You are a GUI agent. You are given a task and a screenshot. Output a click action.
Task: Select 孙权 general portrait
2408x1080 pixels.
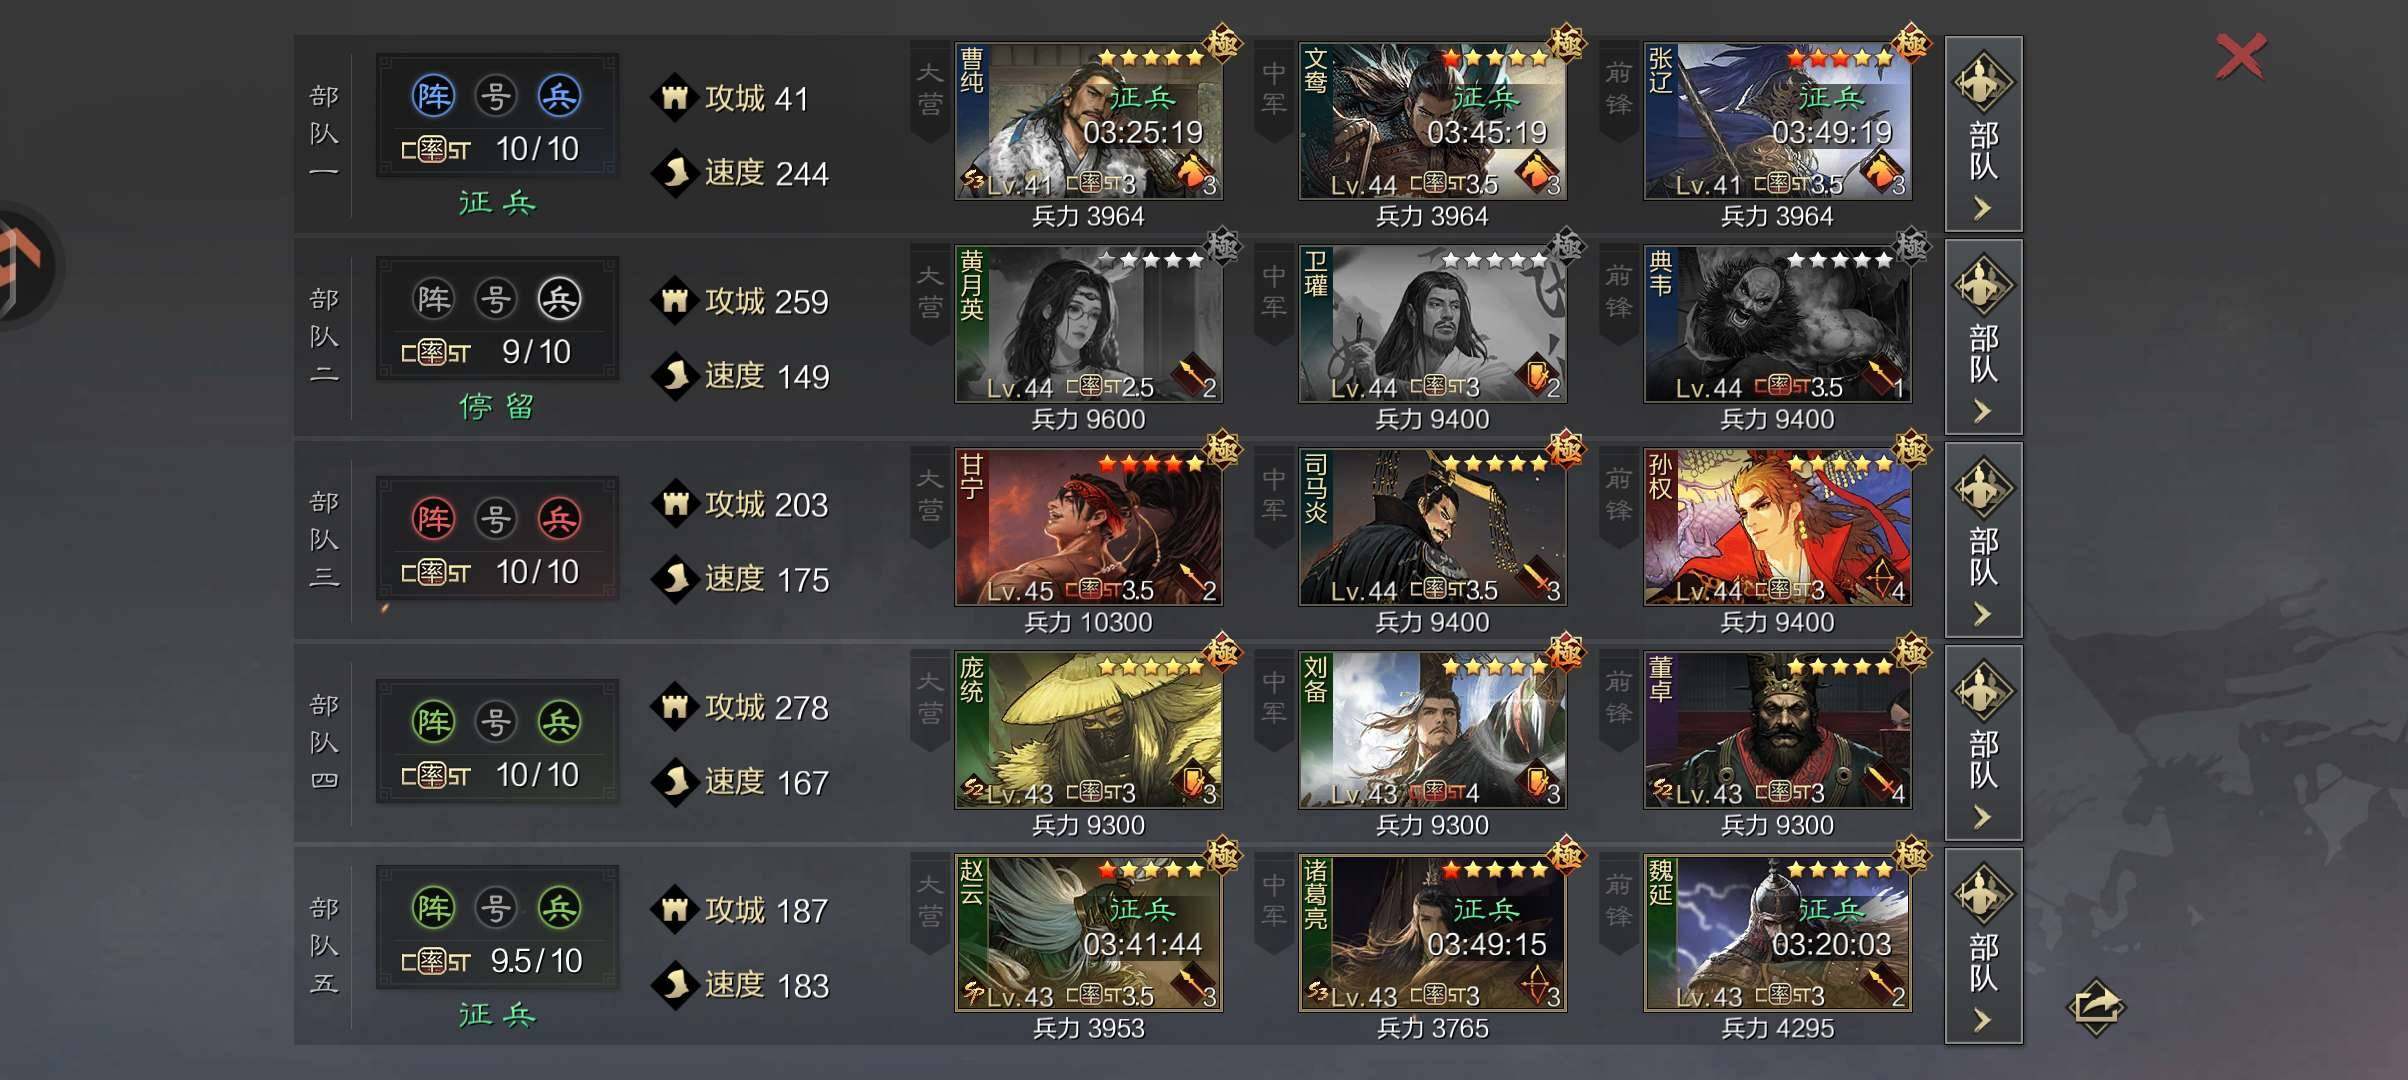[x=1777, y=527]
